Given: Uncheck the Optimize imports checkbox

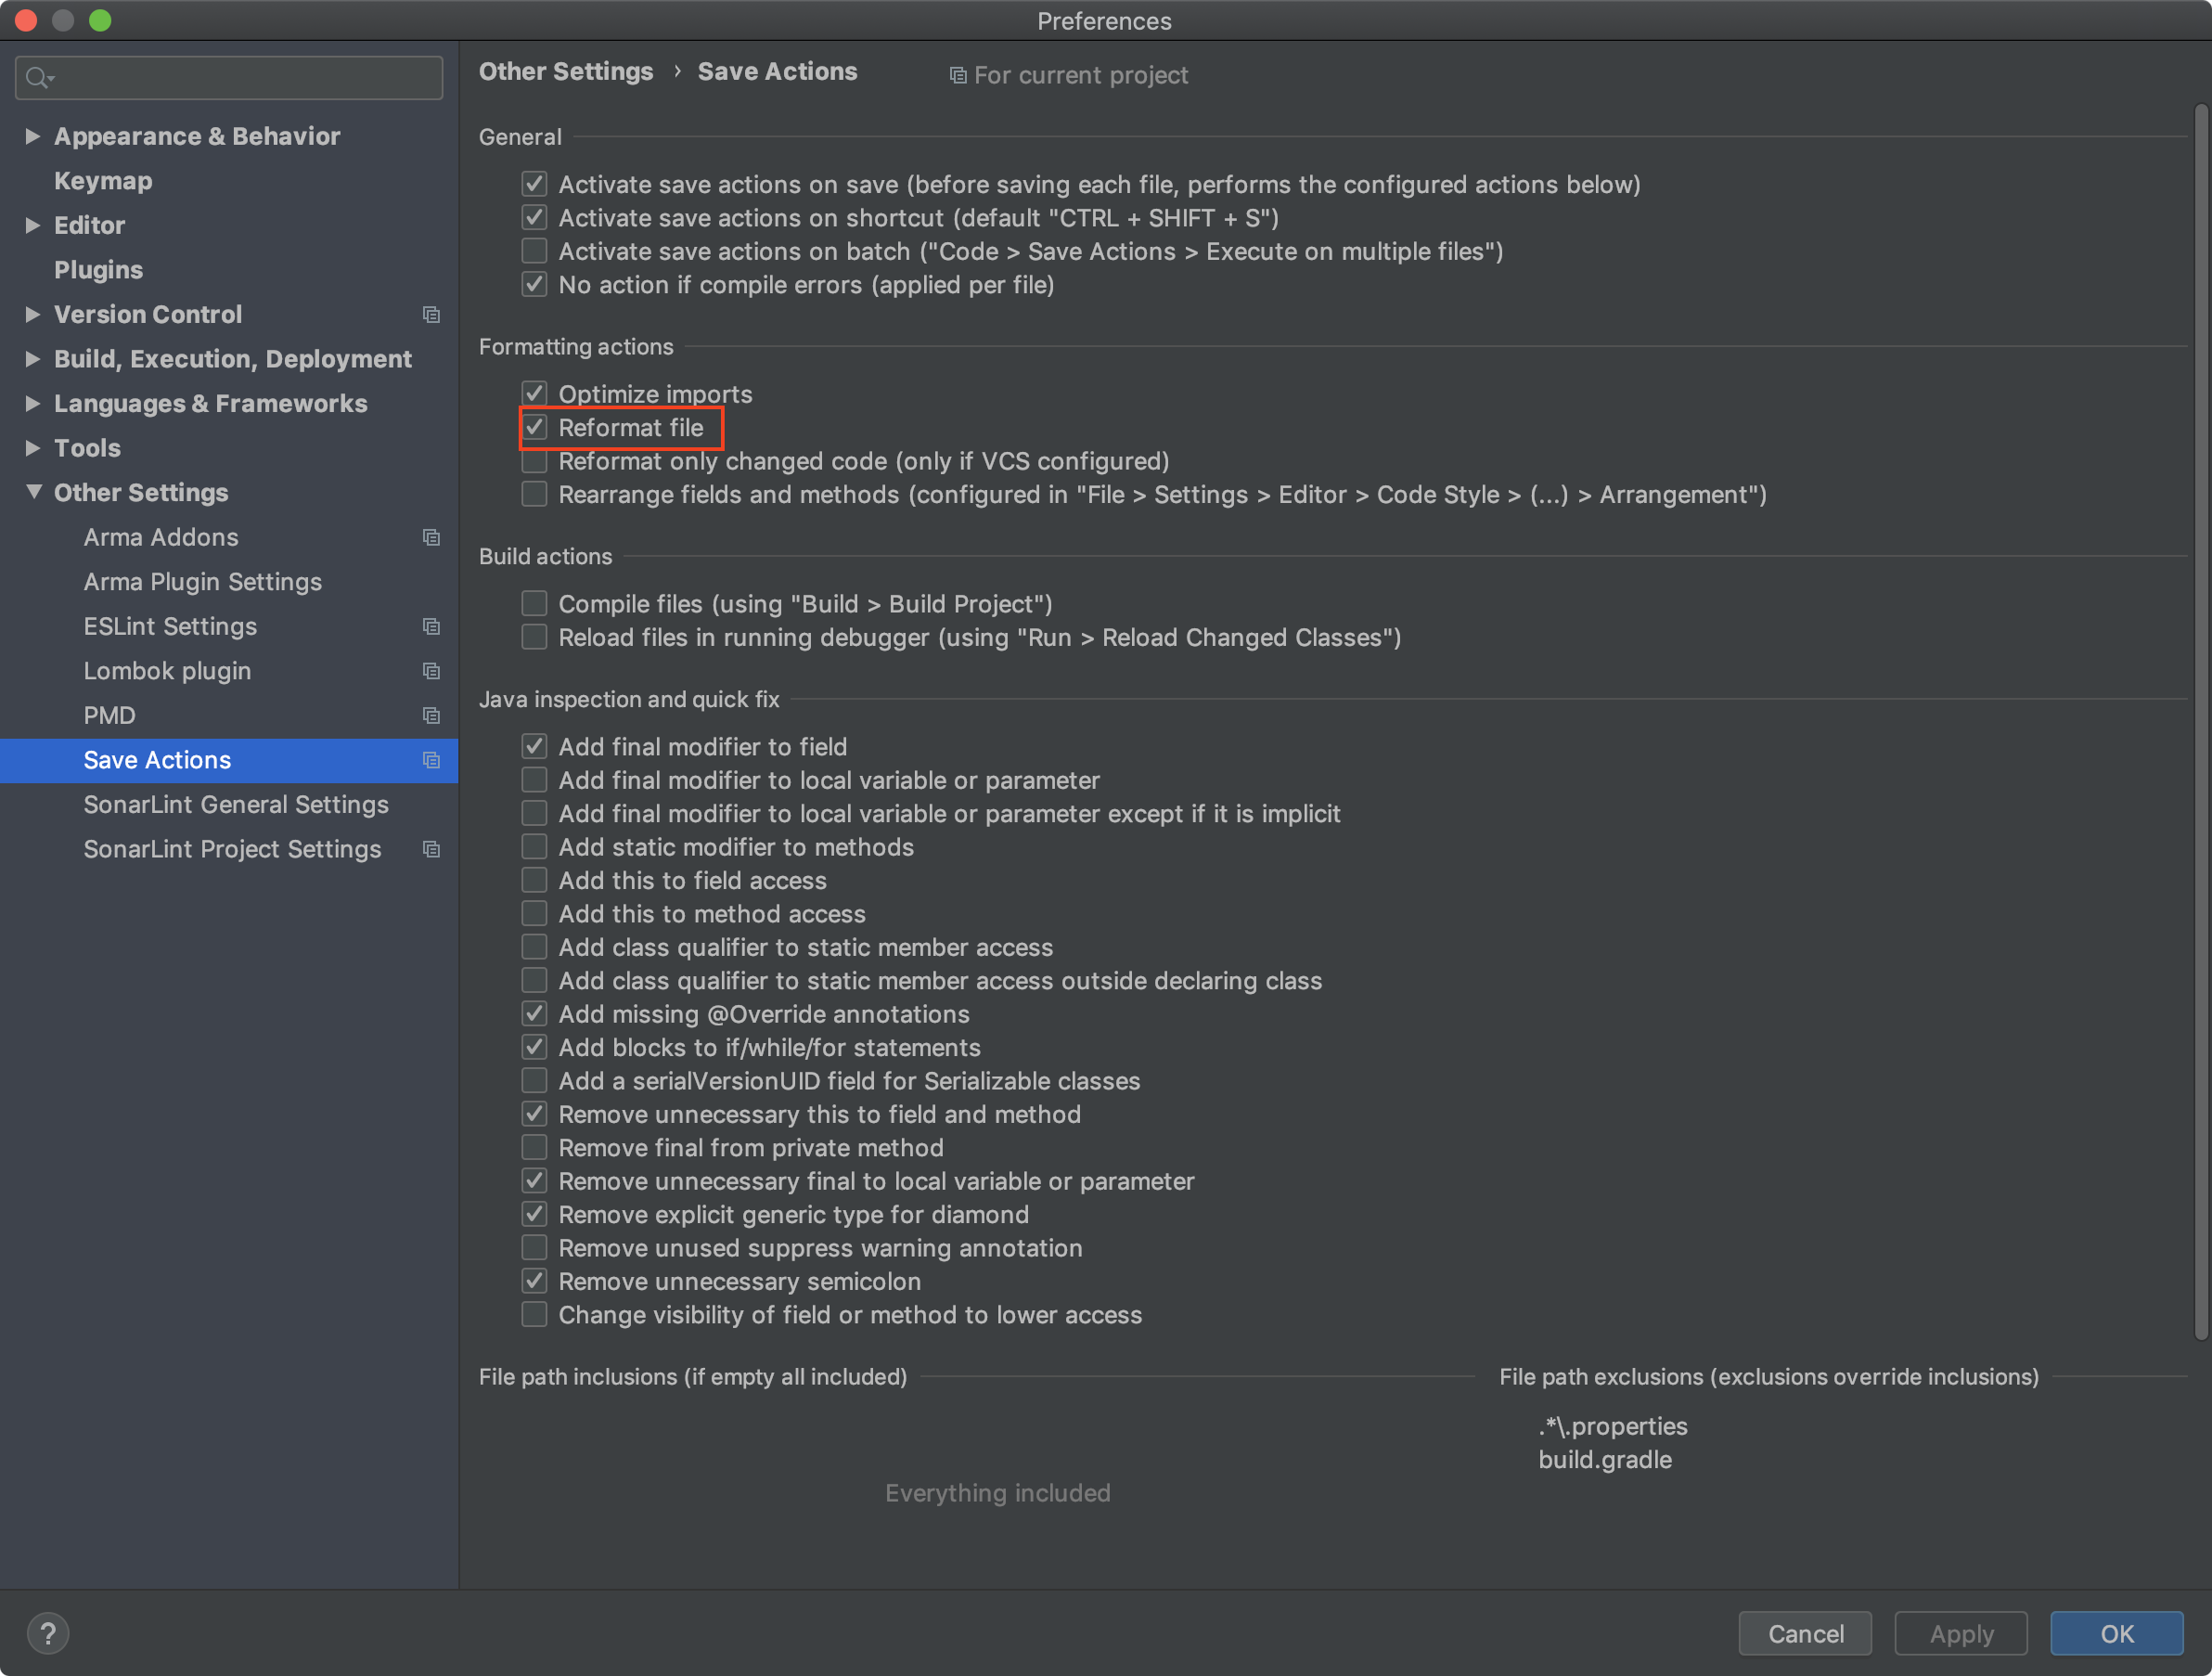Looking at the screenshot, I should [534, 394].
